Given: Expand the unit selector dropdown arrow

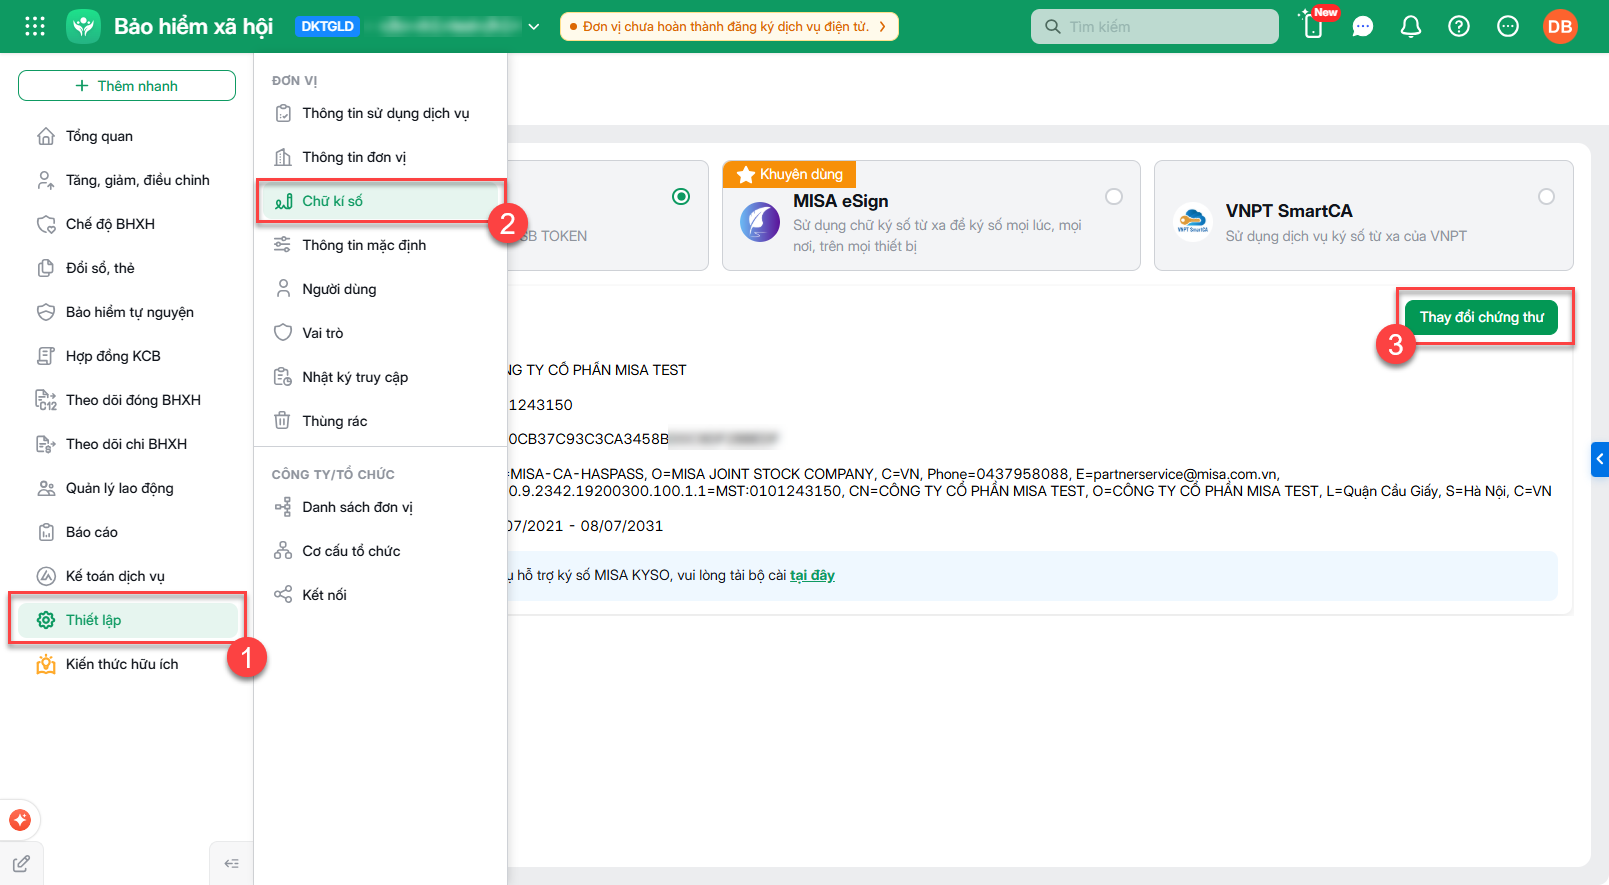Looking at the screenshot, I should 534,27.
